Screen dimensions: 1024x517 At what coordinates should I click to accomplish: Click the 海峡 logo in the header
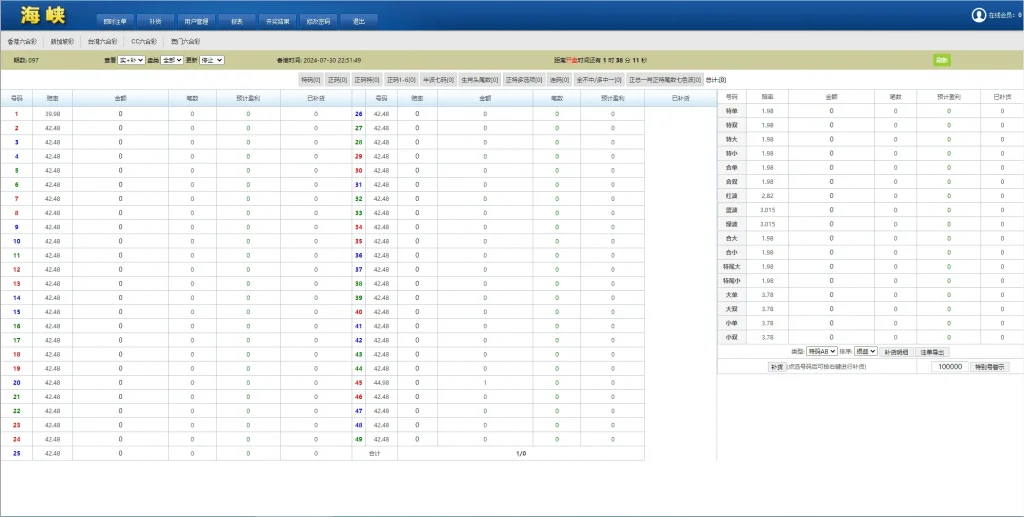45,15
